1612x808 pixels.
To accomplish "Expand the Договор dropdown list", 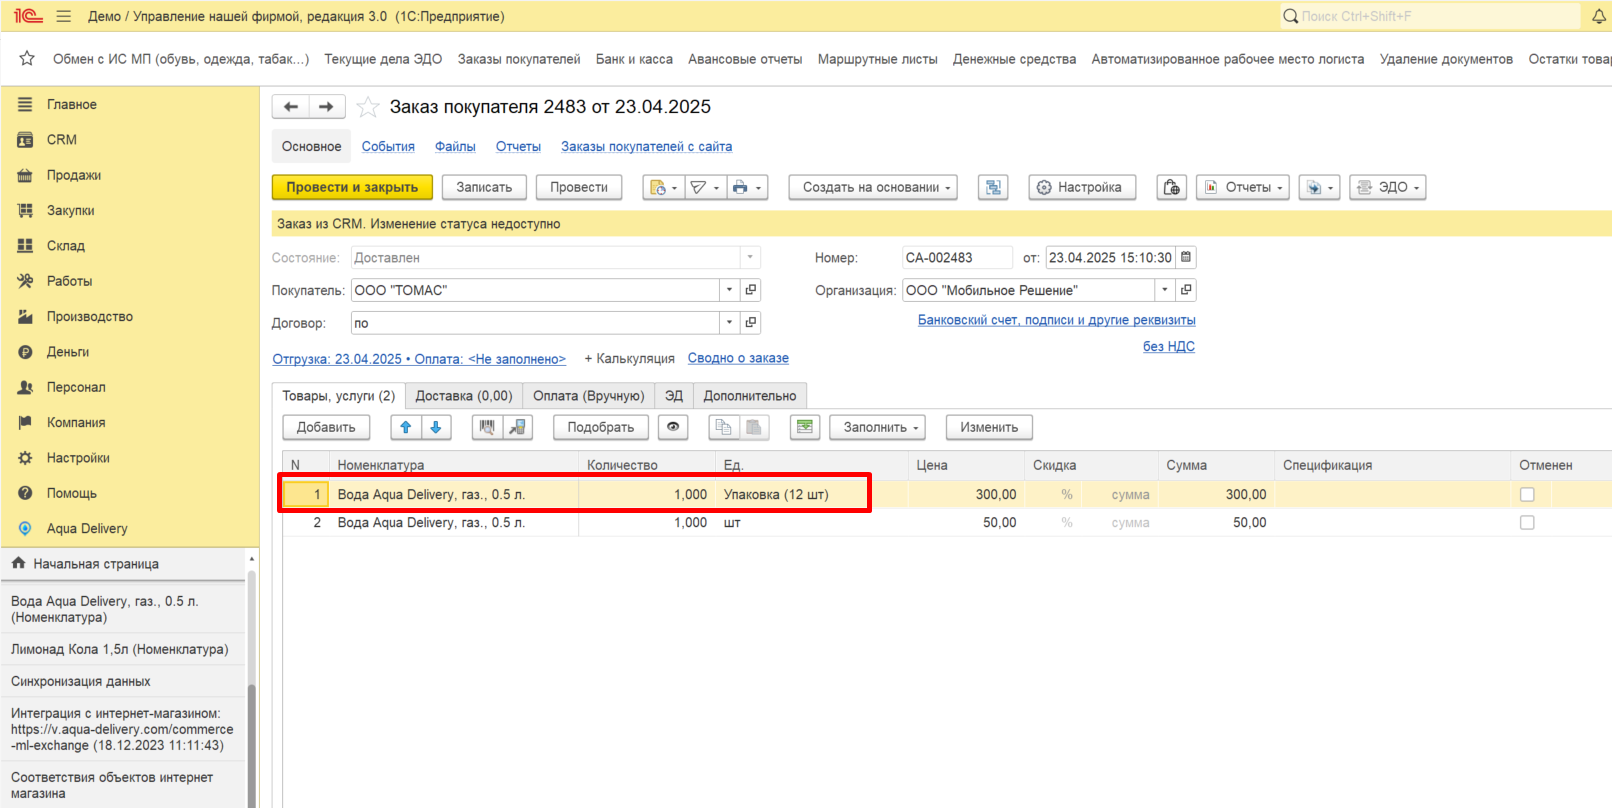I will coord(730,323).
